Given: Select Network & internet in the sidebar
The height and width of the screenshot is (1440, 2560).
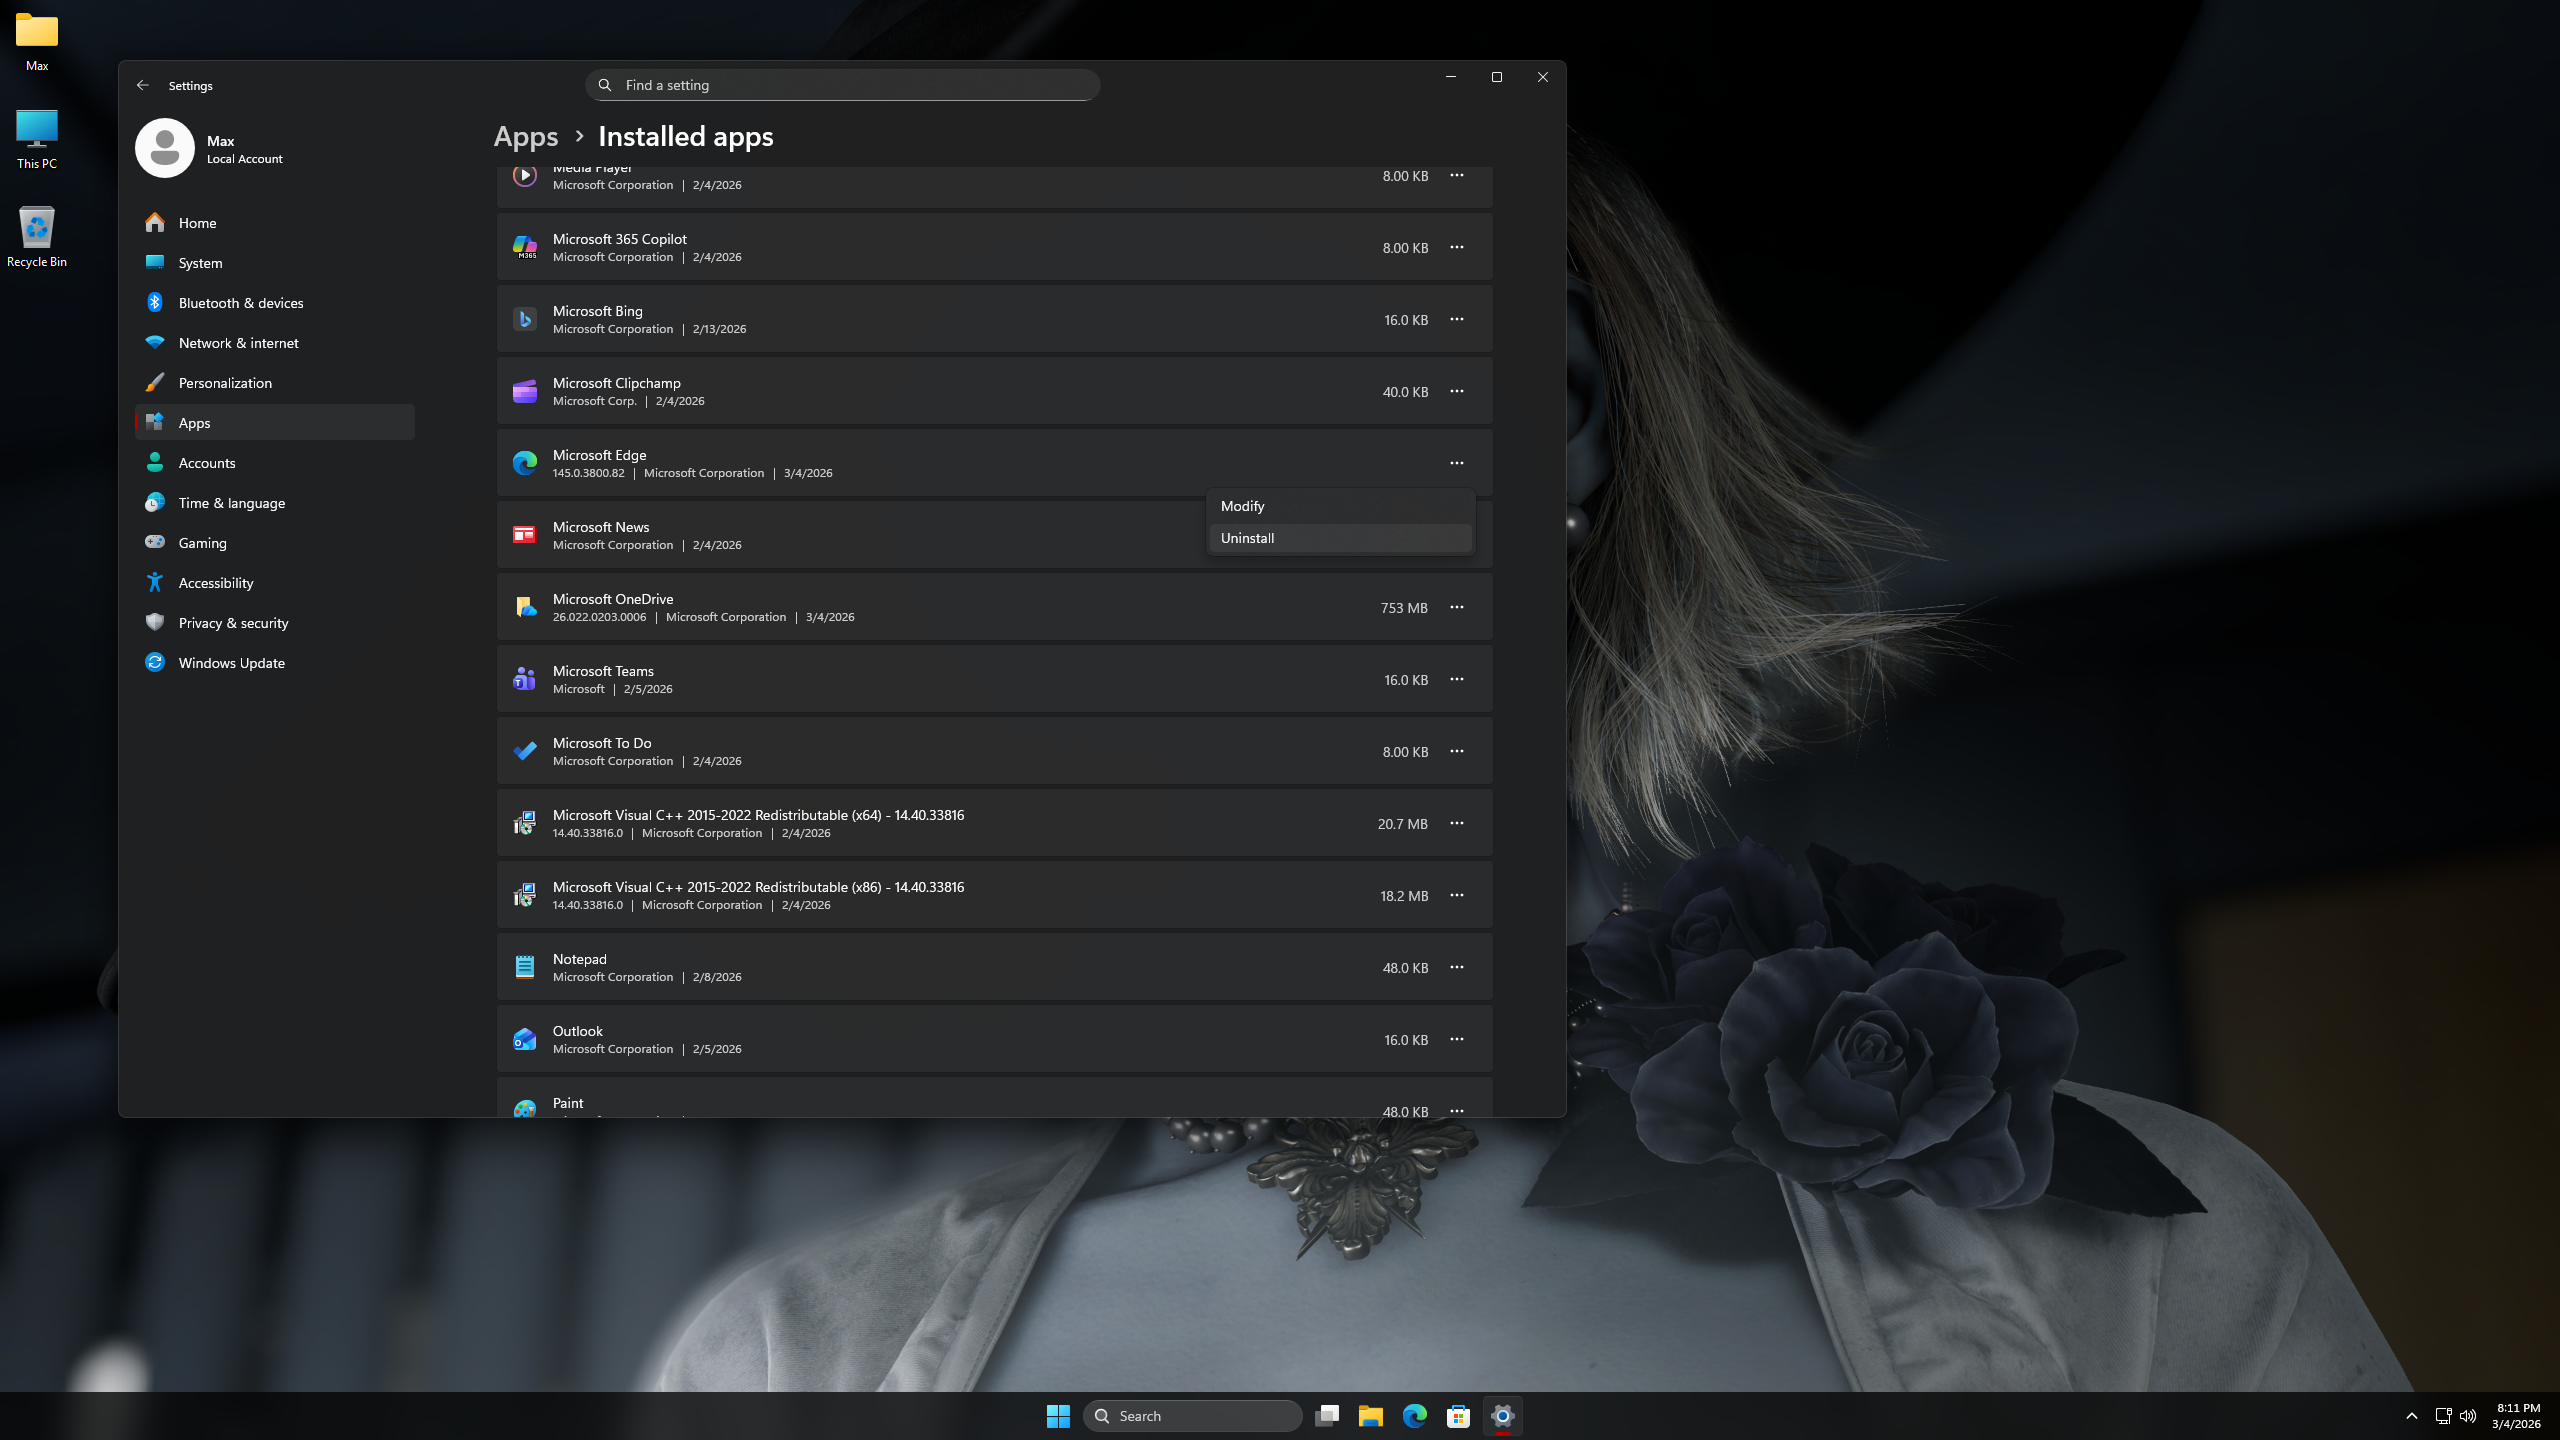Looking at the screenshot, I should pos(274,342).
